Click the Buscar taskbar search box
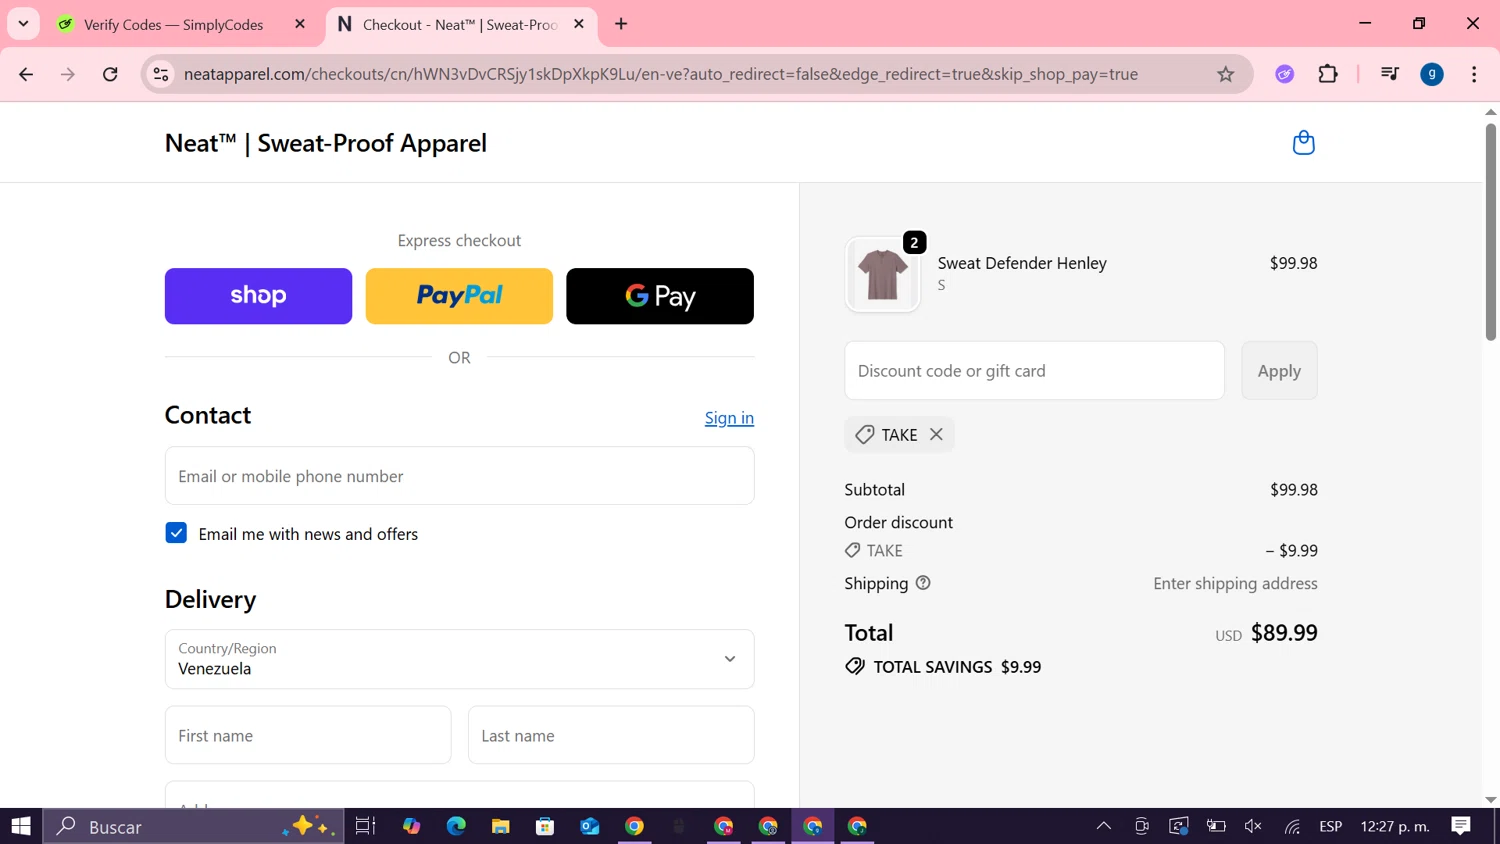1500x844 pixels. (x=194, y=826)
